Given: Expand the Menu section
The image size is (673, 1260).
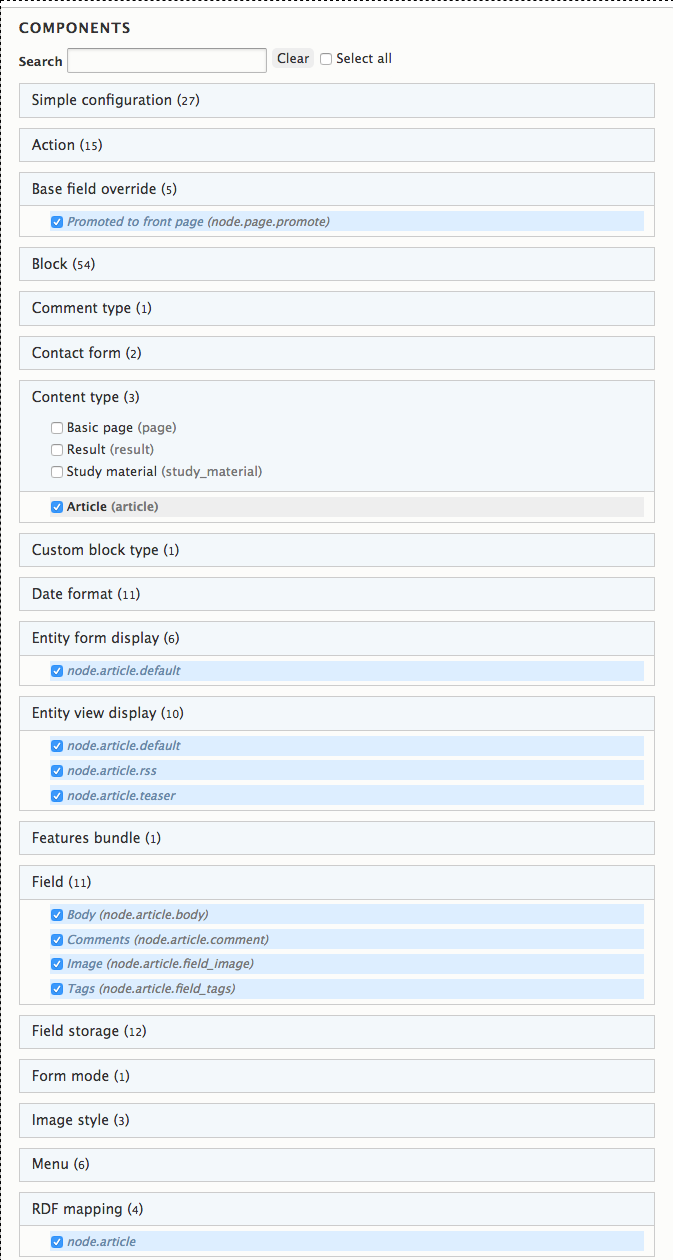Looking at the screenshot, I should [337, 1164].
